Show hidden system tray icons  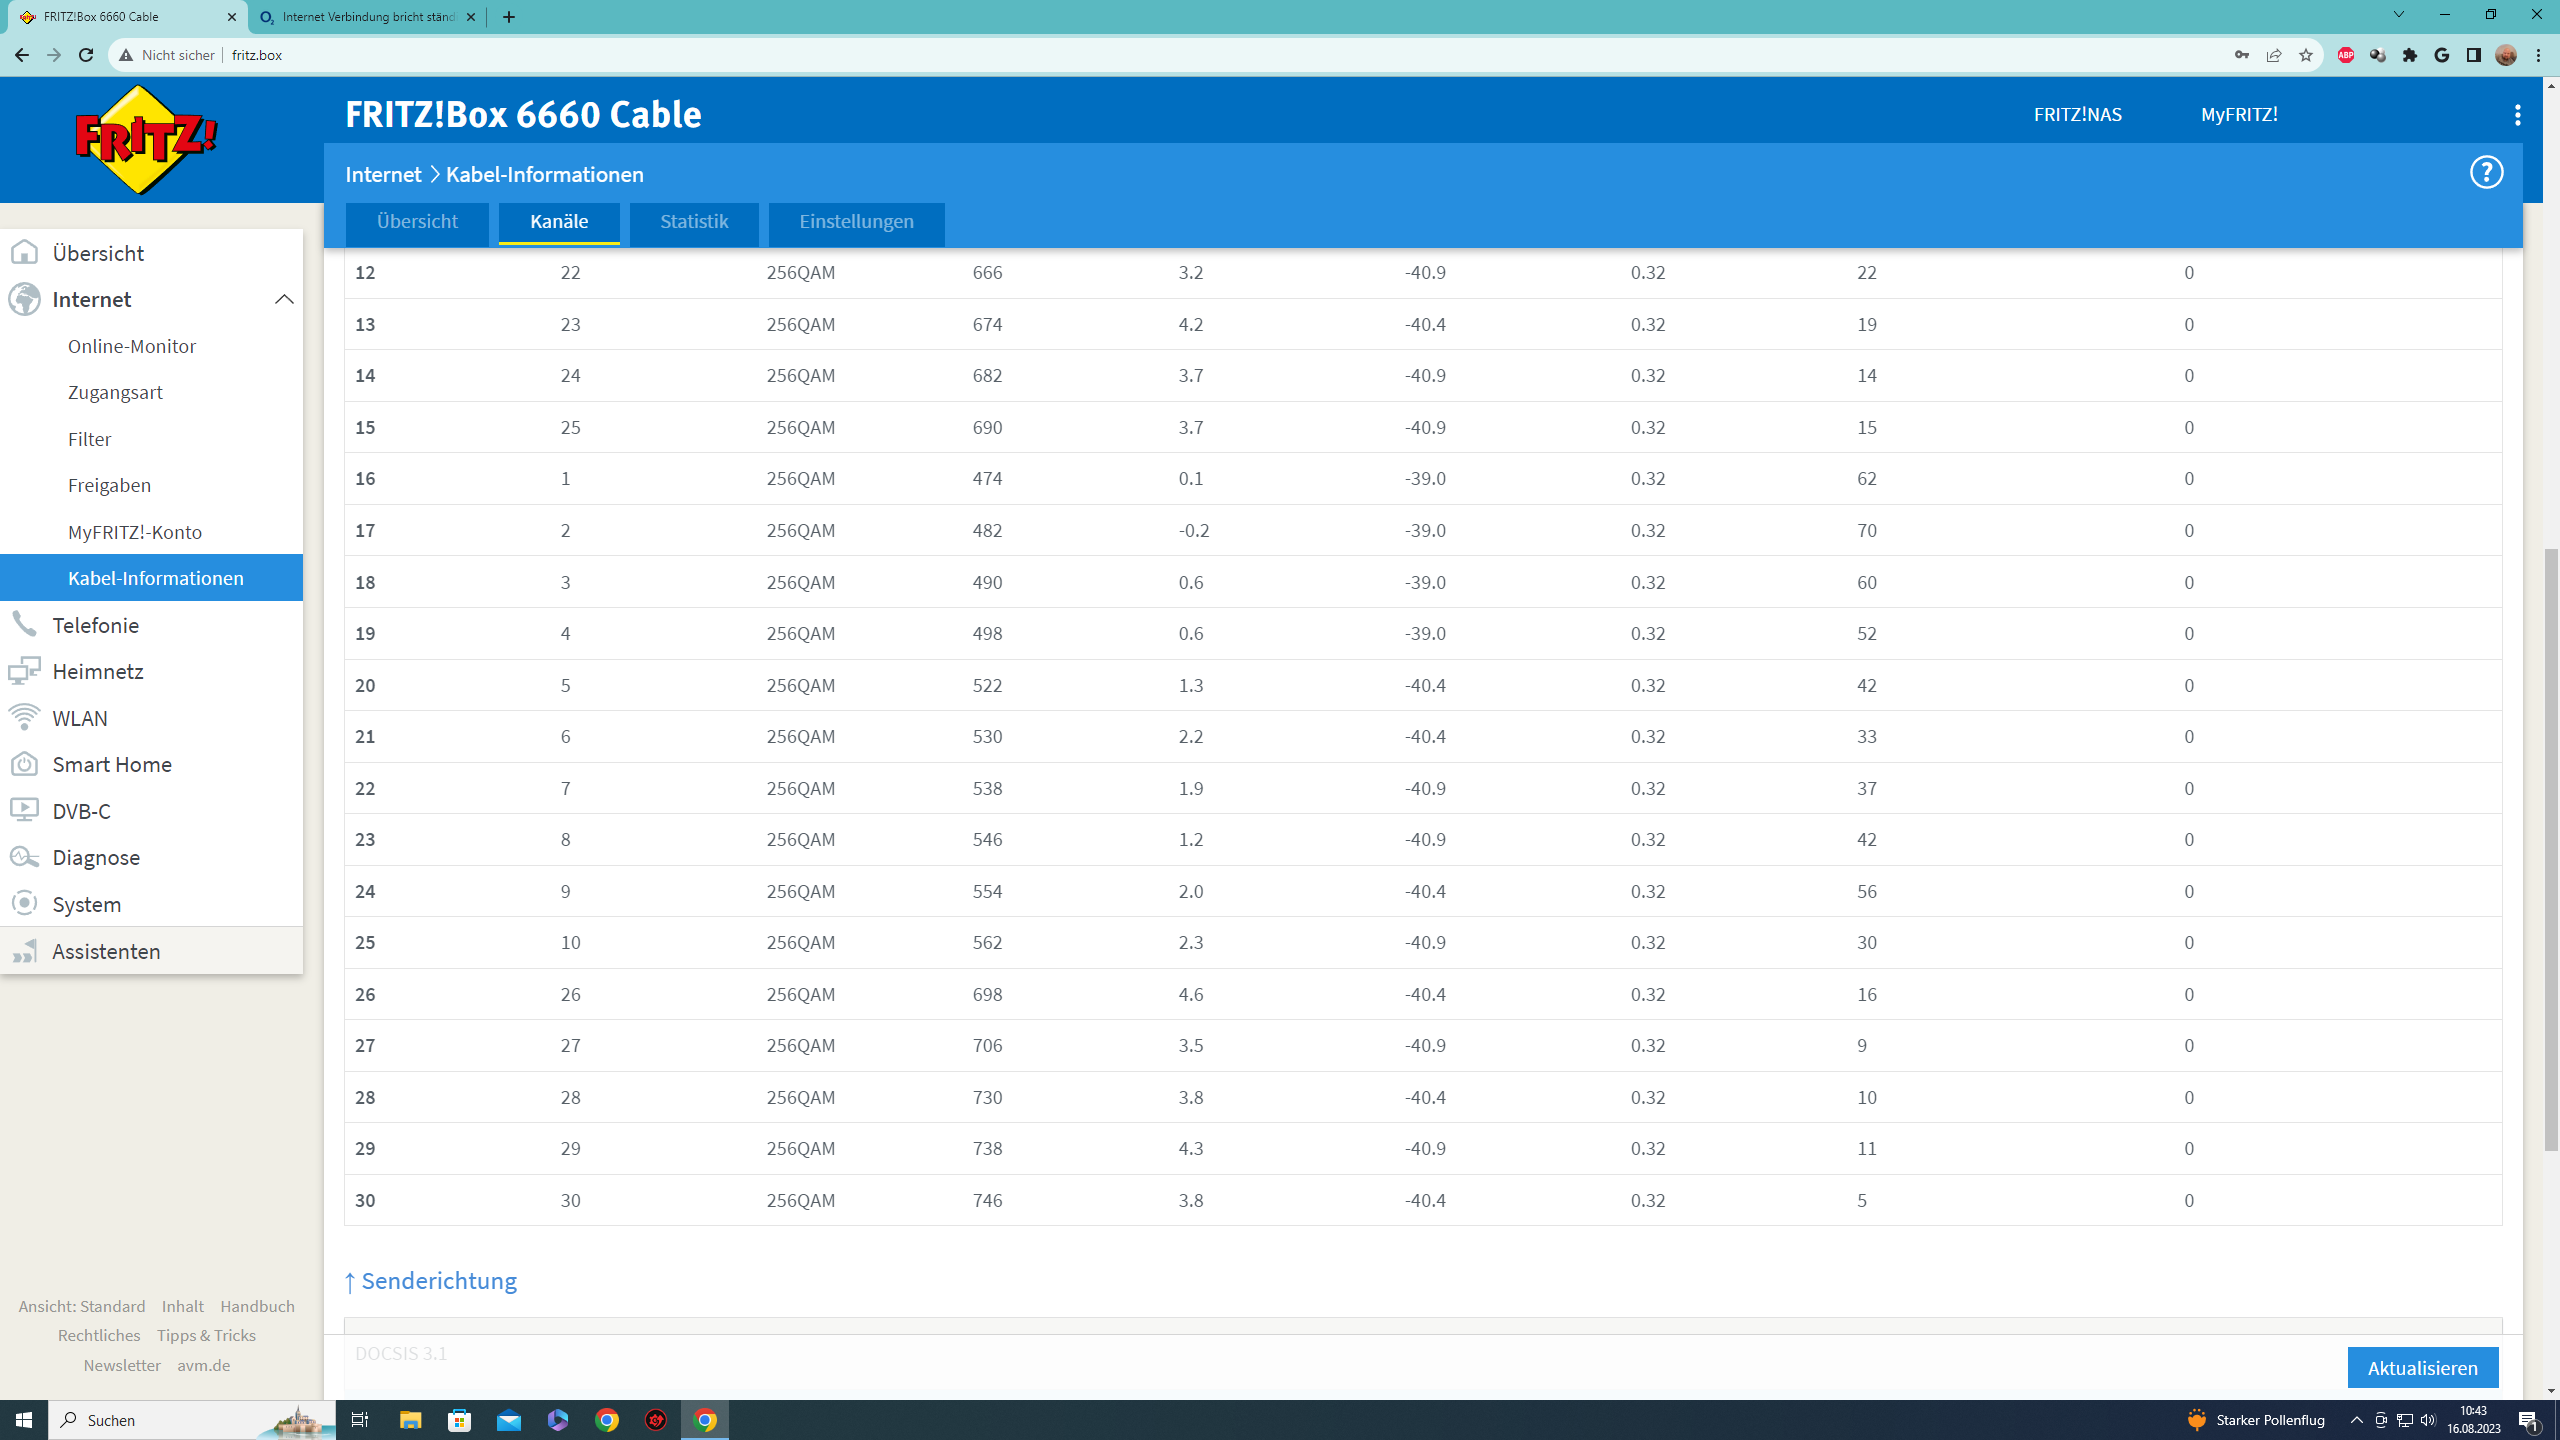pyautogui.click(x=2356, y=1420)
